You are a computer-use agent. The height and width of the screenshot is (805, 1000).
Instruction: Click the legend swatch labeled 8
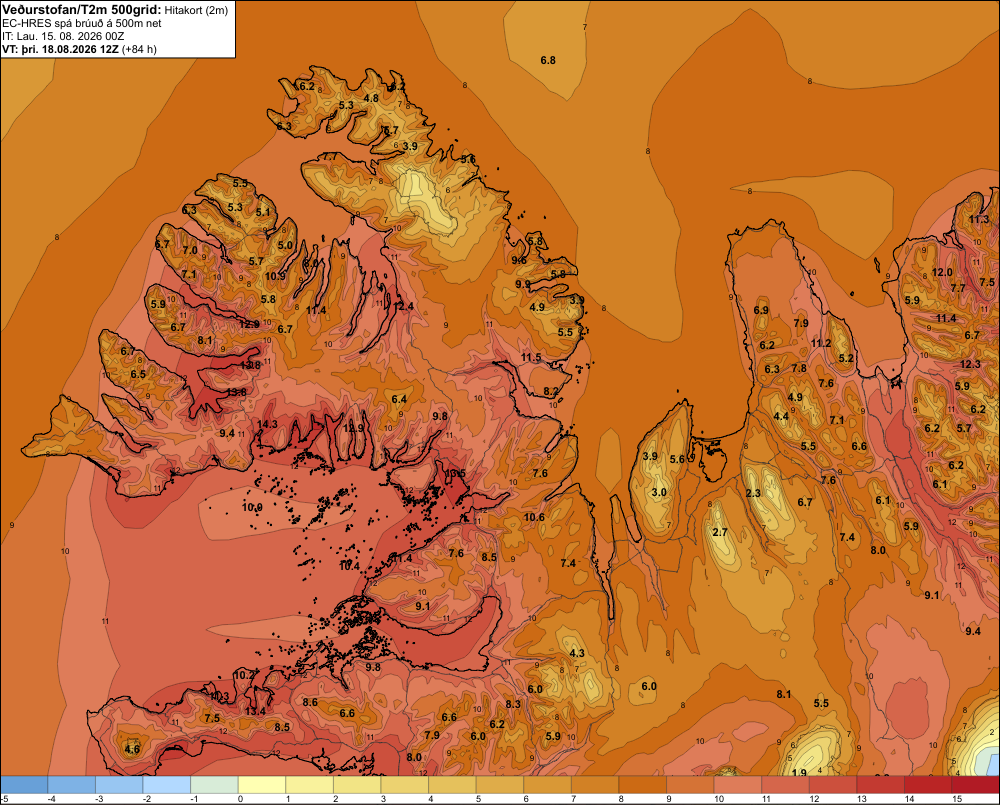click(x=642, y=785)
